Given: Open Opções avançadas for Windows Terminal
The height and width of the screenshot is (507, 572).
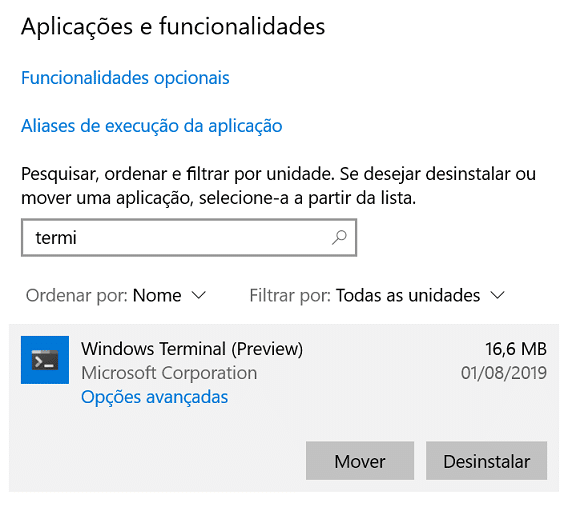Looking at the screenshot, I should point(155,397).
